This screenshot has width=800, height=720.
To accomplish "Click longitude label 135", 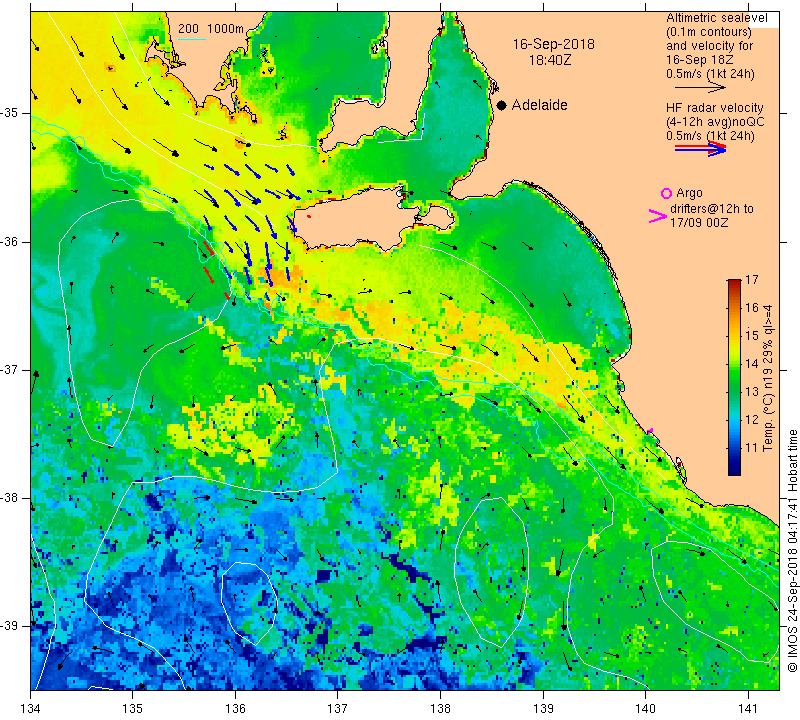I will 133,709.
